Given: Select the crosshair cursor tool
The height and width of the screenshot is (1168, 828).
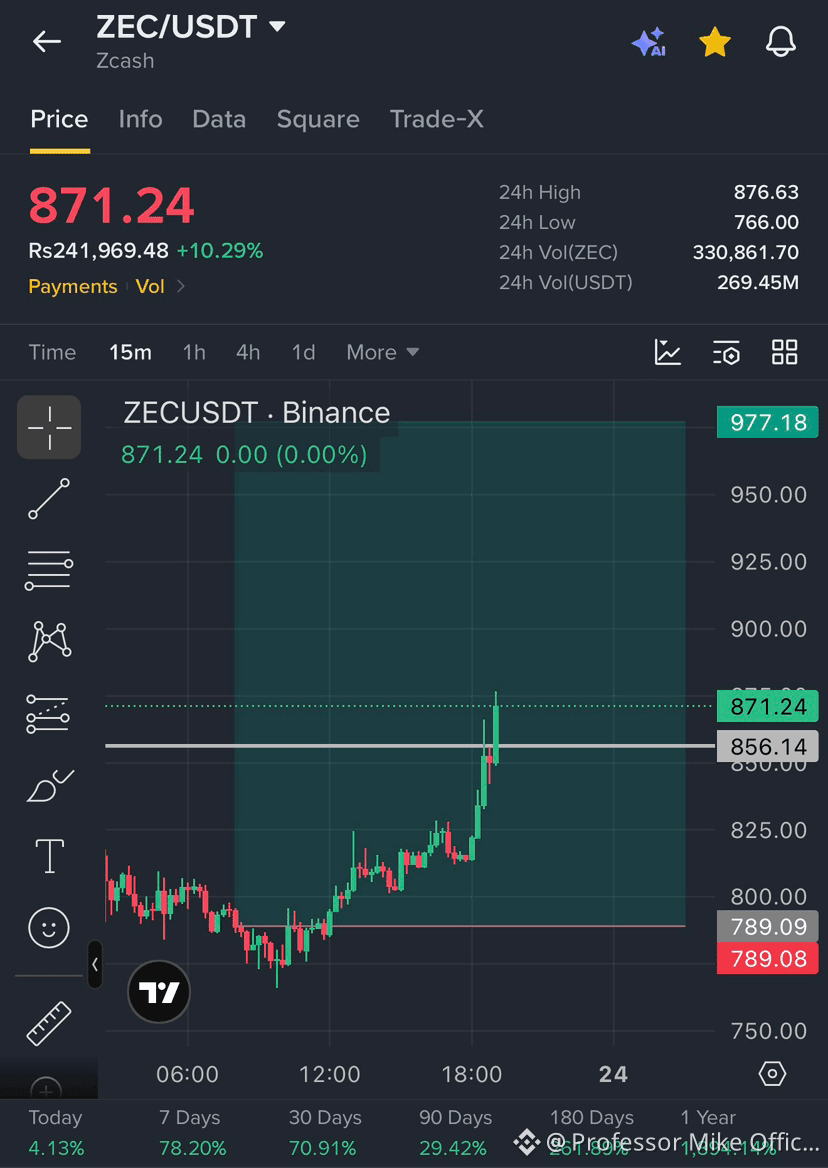Looking at the screenshot, I should (49, 428).
